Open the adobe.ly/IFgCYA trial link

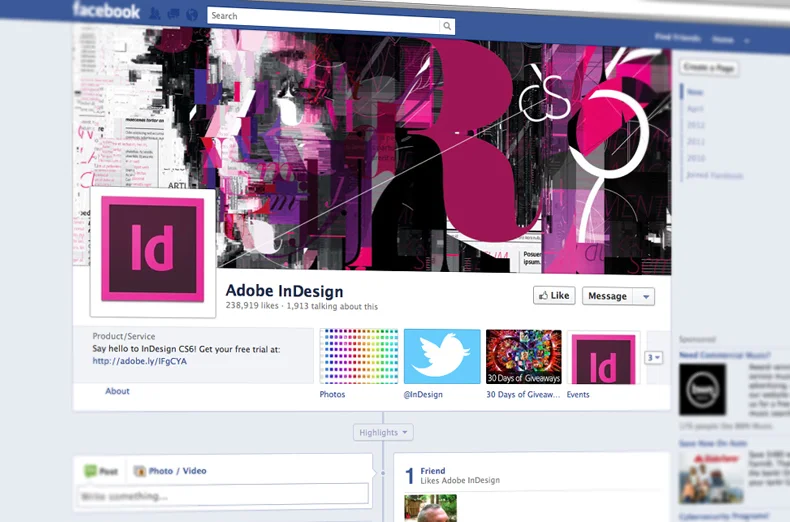[x=140, y=361]
